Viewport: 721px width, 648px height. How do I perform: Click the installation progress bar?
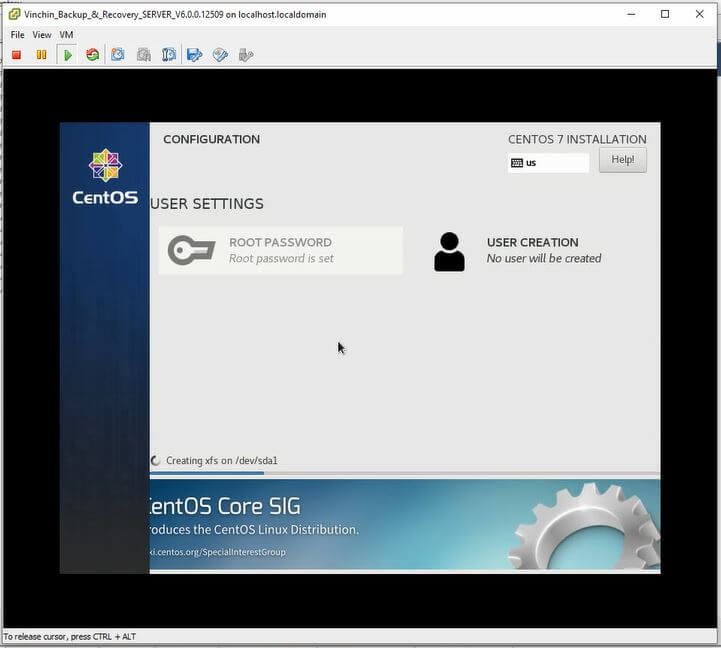405,473
